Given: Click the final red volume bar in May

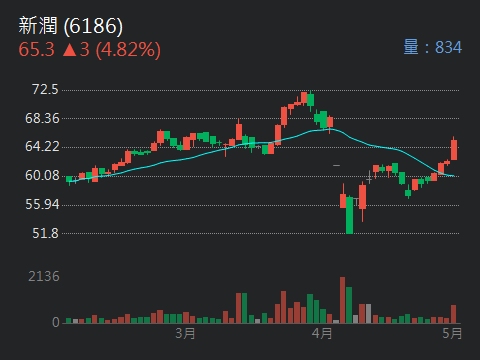Looking at the screenshot, I should [453, 314].
